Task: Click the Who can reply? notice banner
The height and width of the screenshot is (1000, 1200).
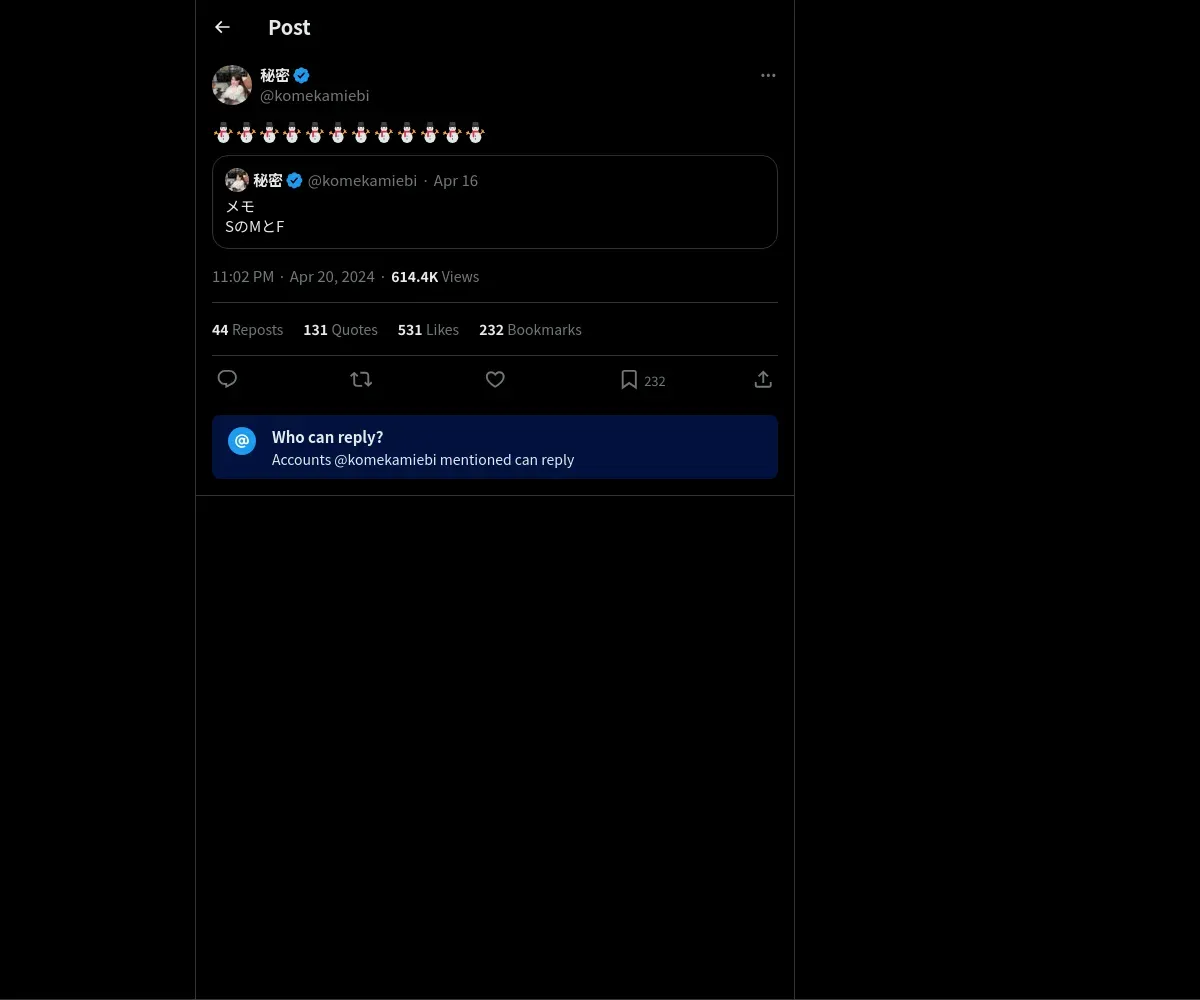Action: 495,447
